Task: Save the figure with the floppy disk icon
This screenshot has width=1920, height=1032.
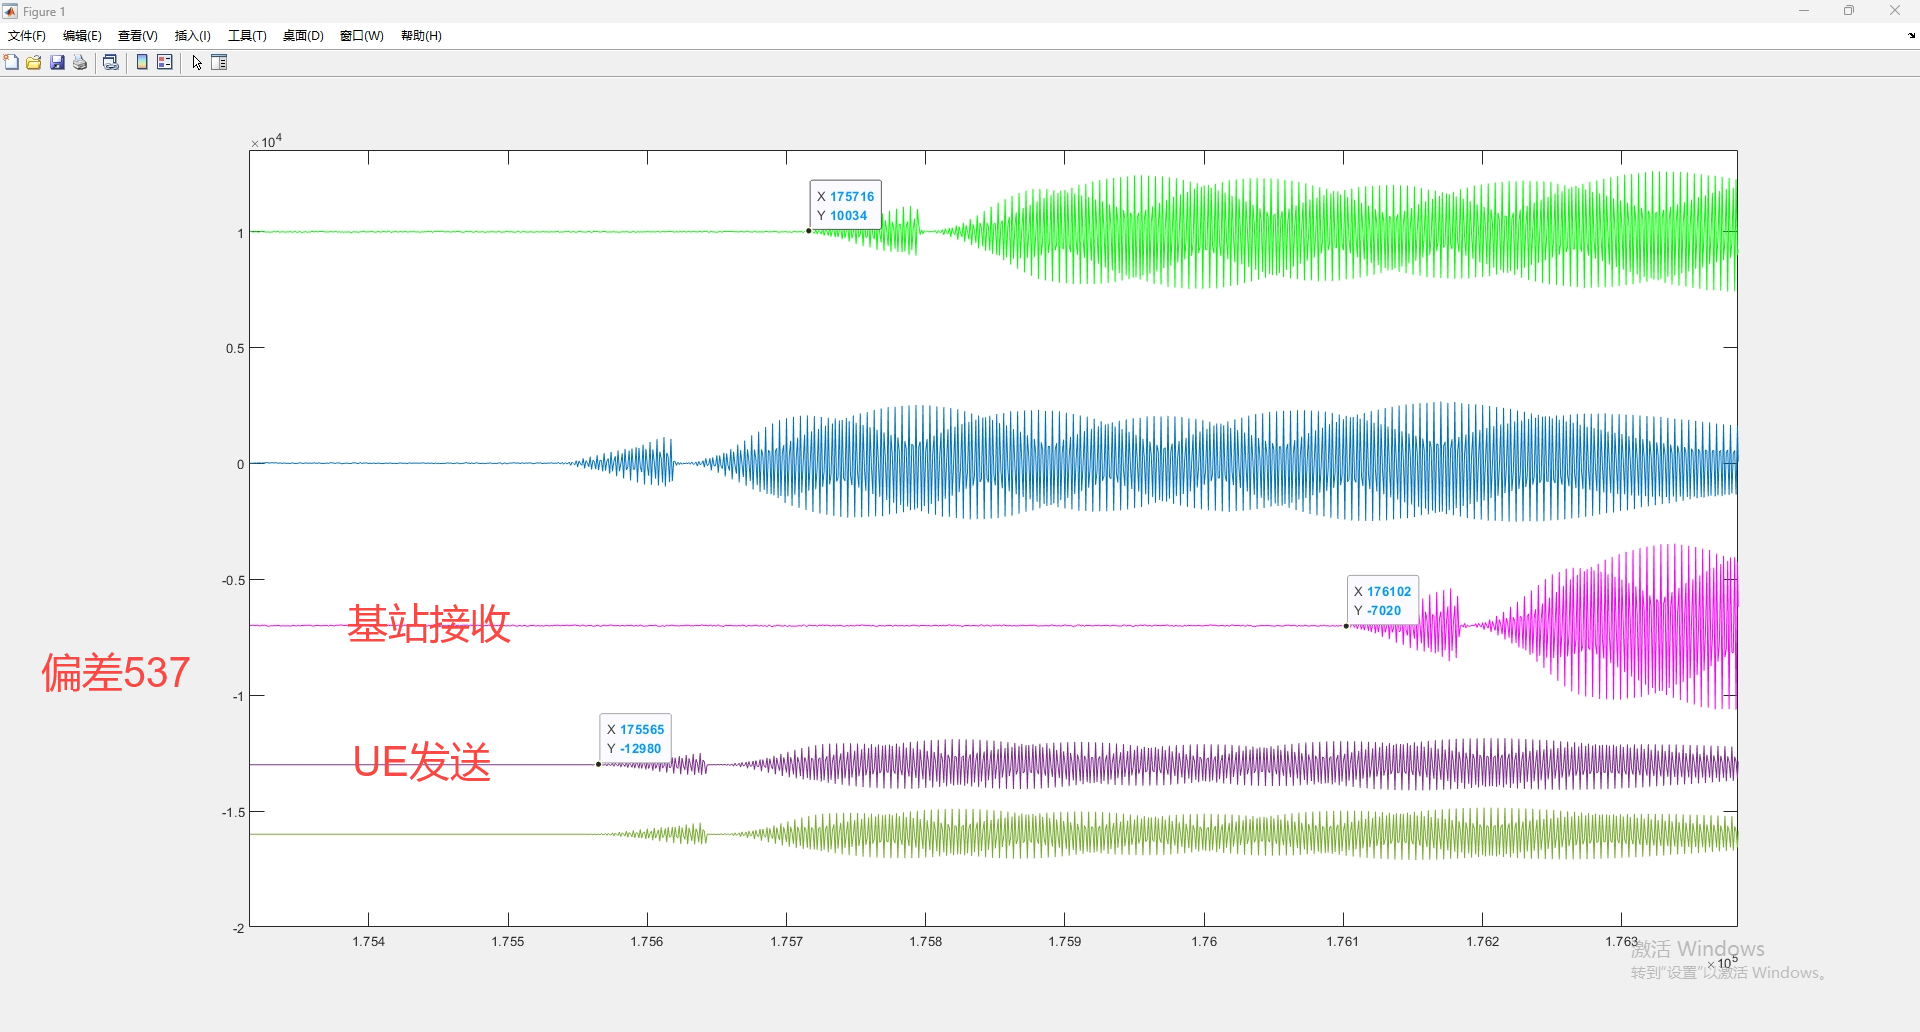Action: (57, 63)
